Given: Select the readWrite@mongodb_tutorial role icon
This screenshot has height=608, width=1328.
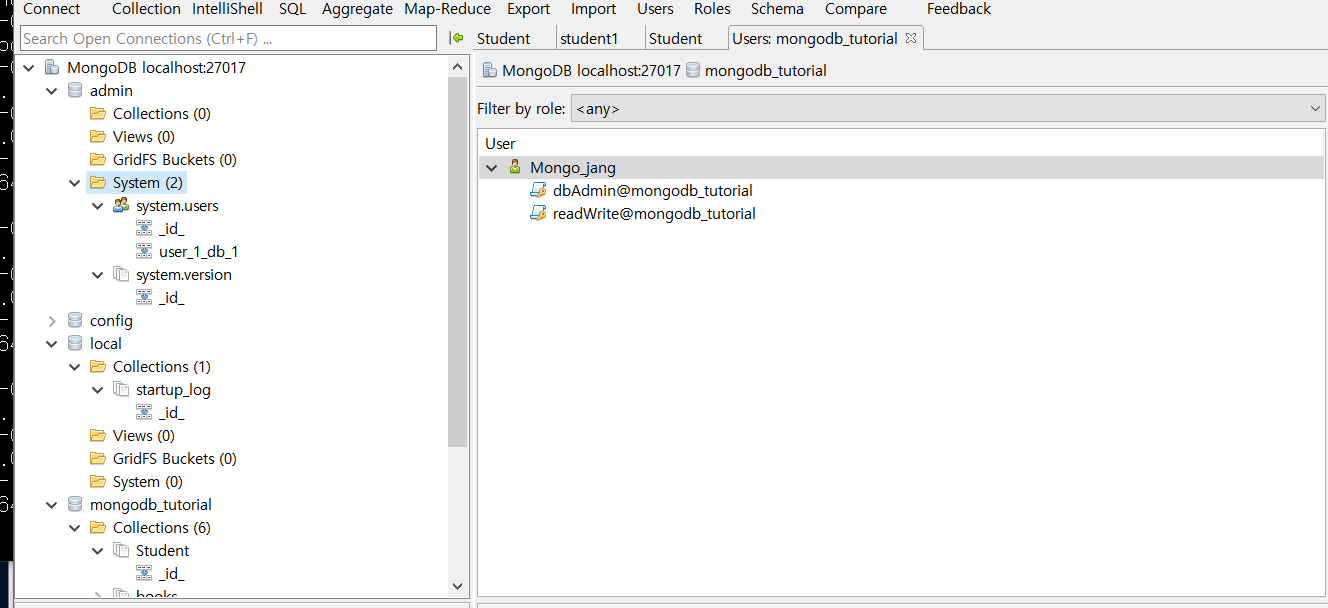Looking at the screenshot, I should tap(539, 213).
